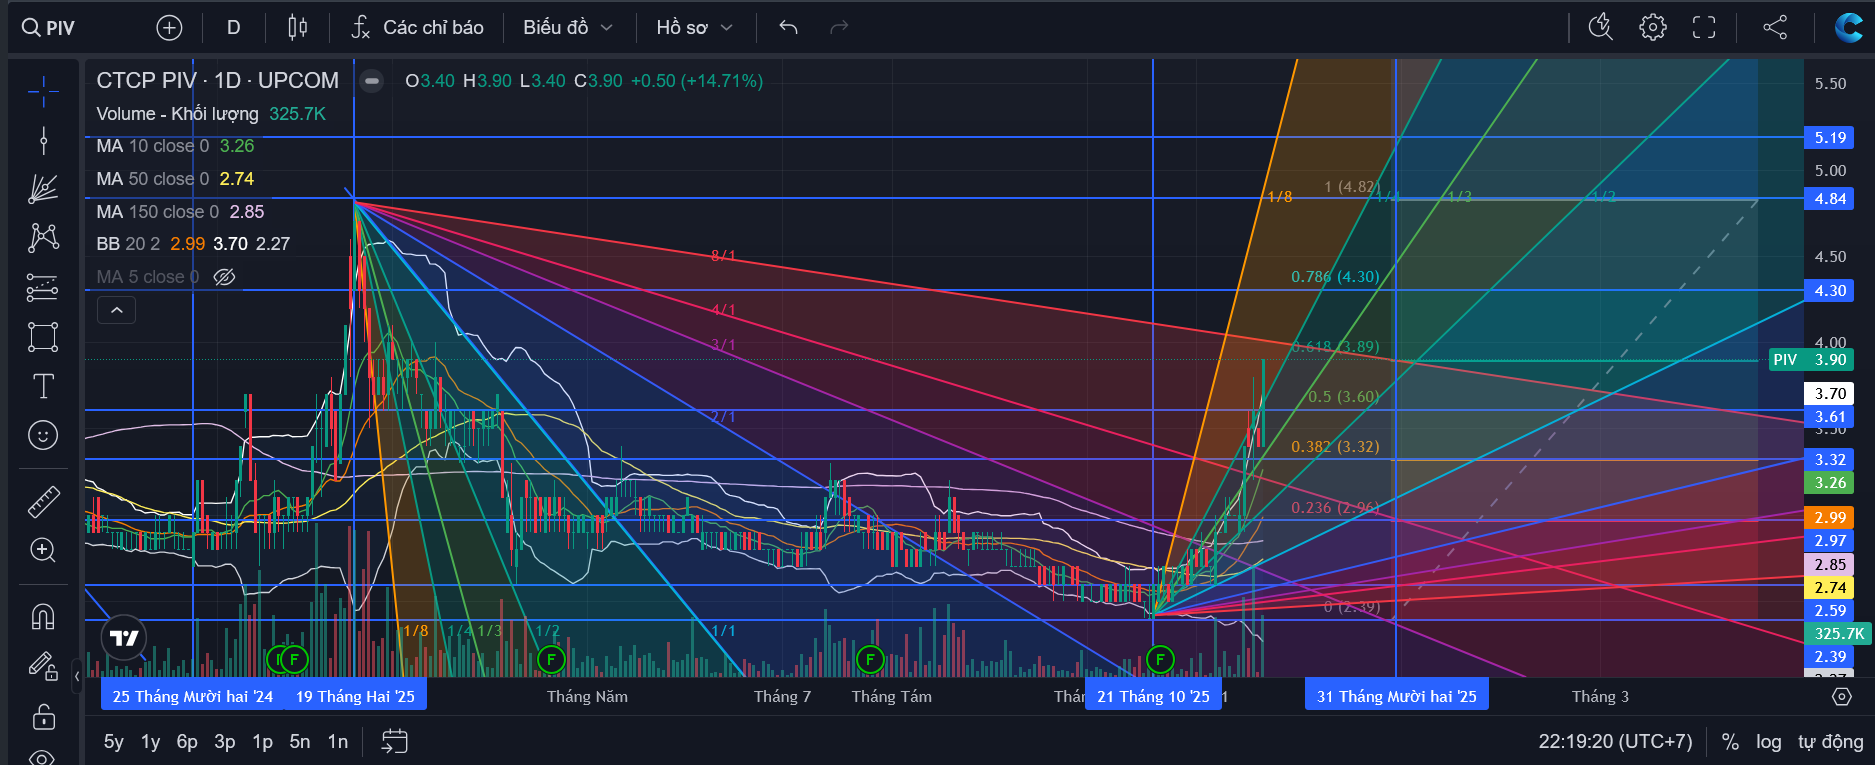1875x765 pixels.
Task: Select the forecast and measurement tool
Action: [x=43, y=288]
